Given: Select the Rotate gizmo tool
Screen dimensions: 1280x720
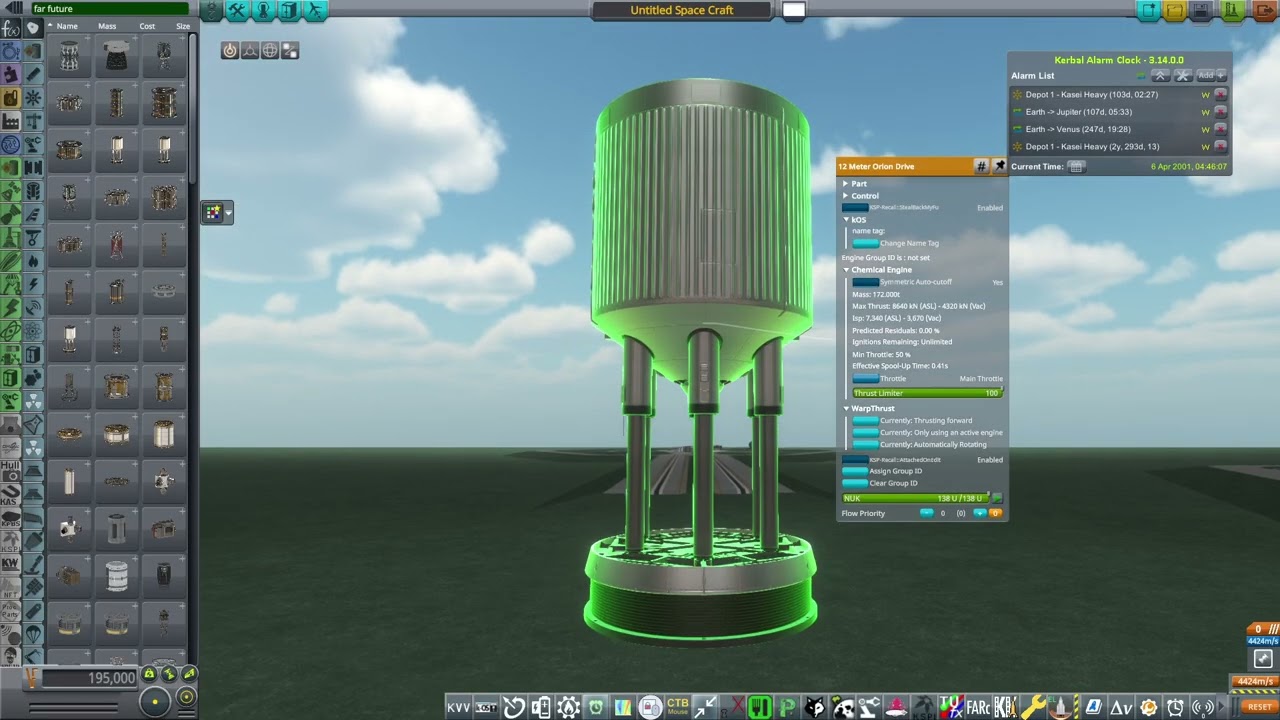Looking at the screenshot, I should coord(270,50).
